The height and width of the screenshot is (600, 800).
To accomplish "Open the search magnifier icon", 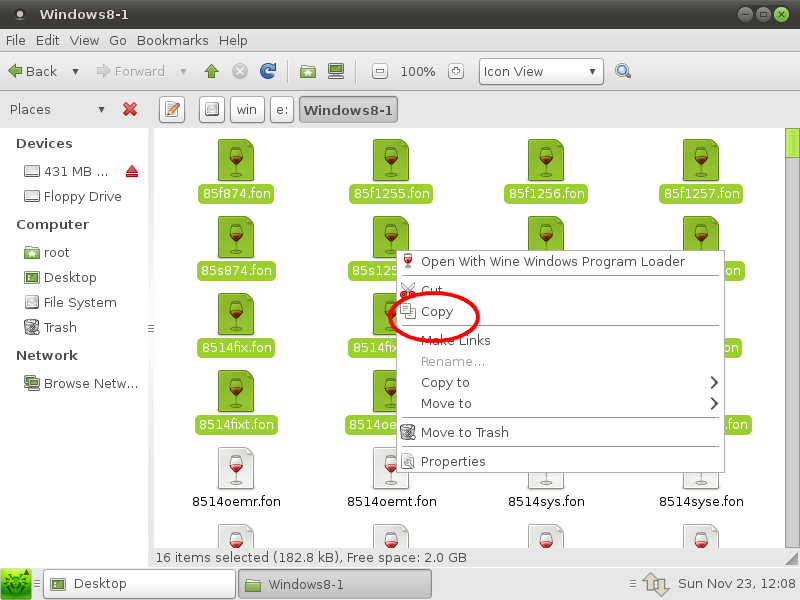I will click(x=622, y=71).
